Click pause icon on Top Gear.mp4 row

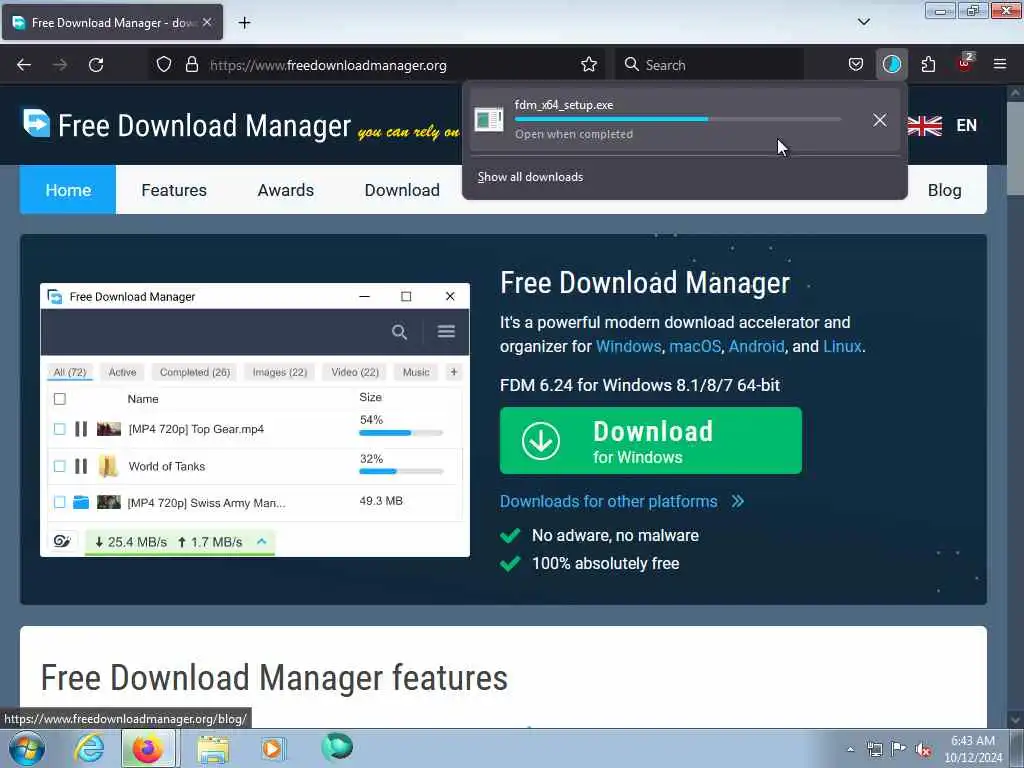[x=81, y=429]
